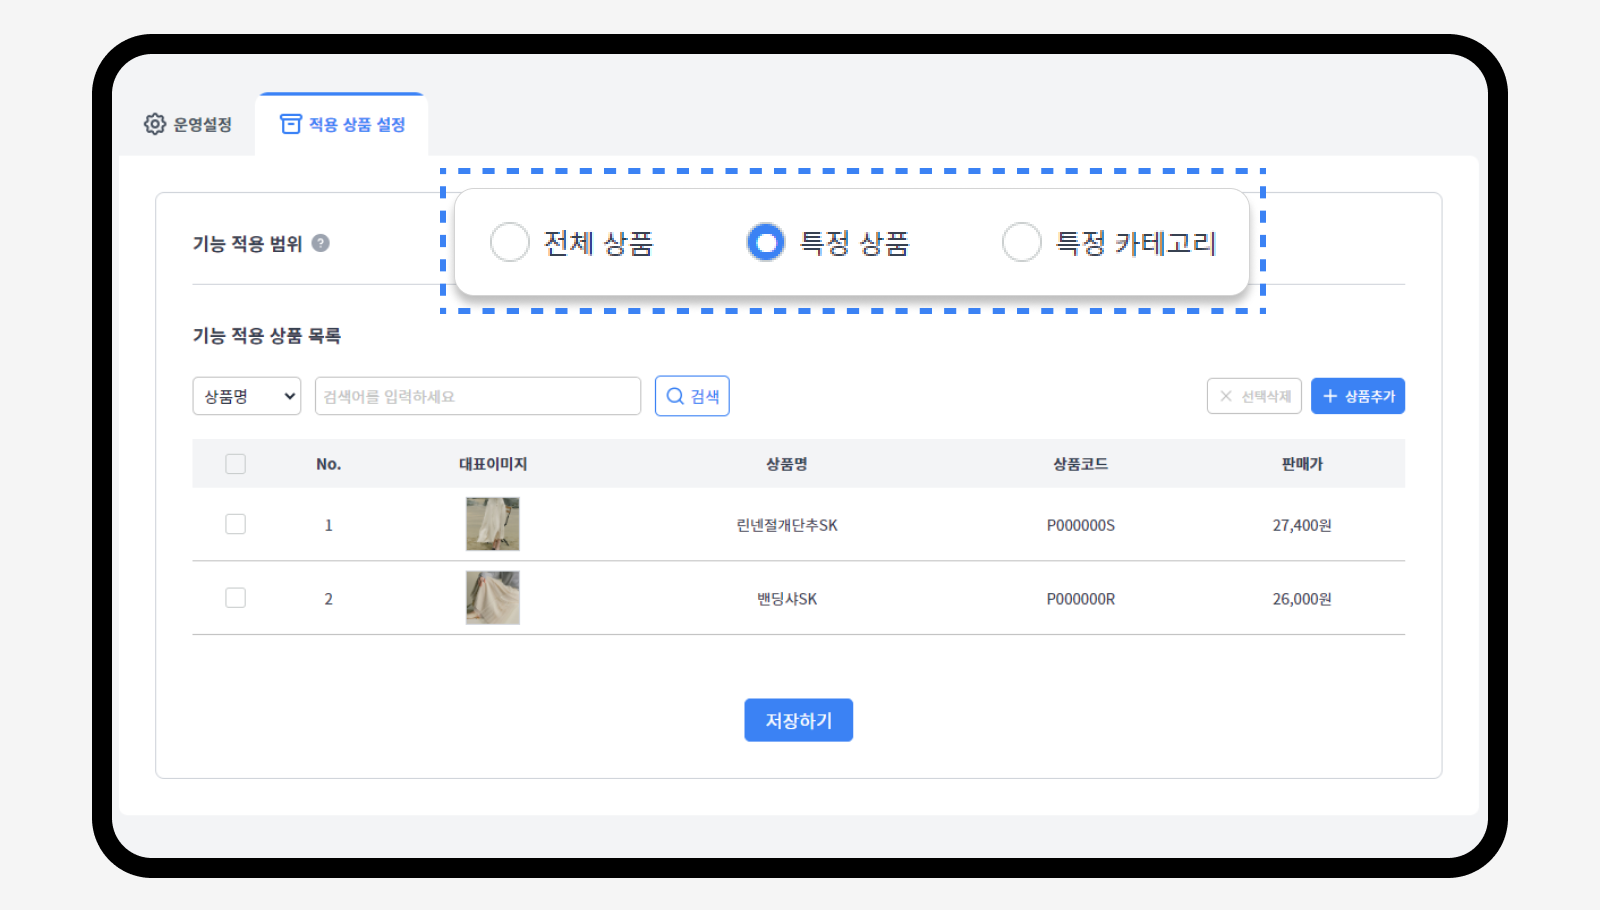Check the box for 밴딩샤SK row
This screenshot has width=1600, height=910.
pyautogui.click(x=236, y=598)
